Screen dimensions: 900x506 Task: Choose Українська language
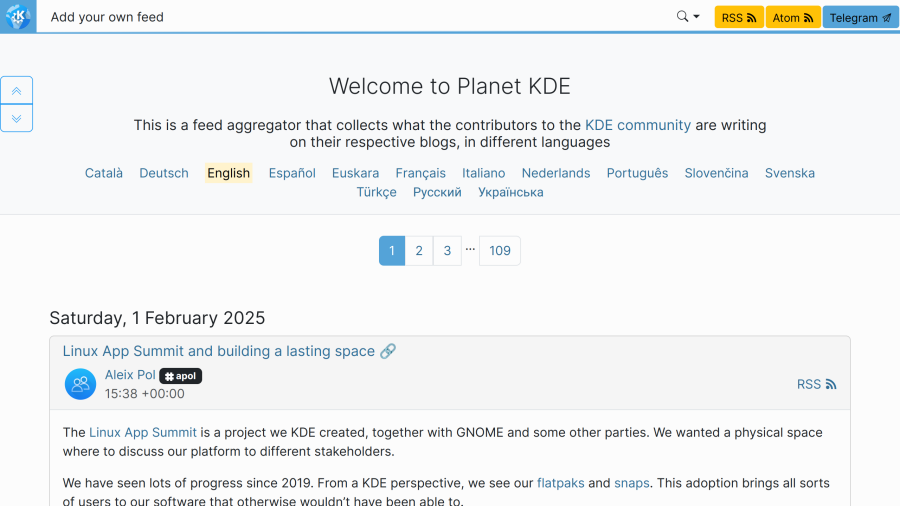pyautogui.click(x=510, y=192)
